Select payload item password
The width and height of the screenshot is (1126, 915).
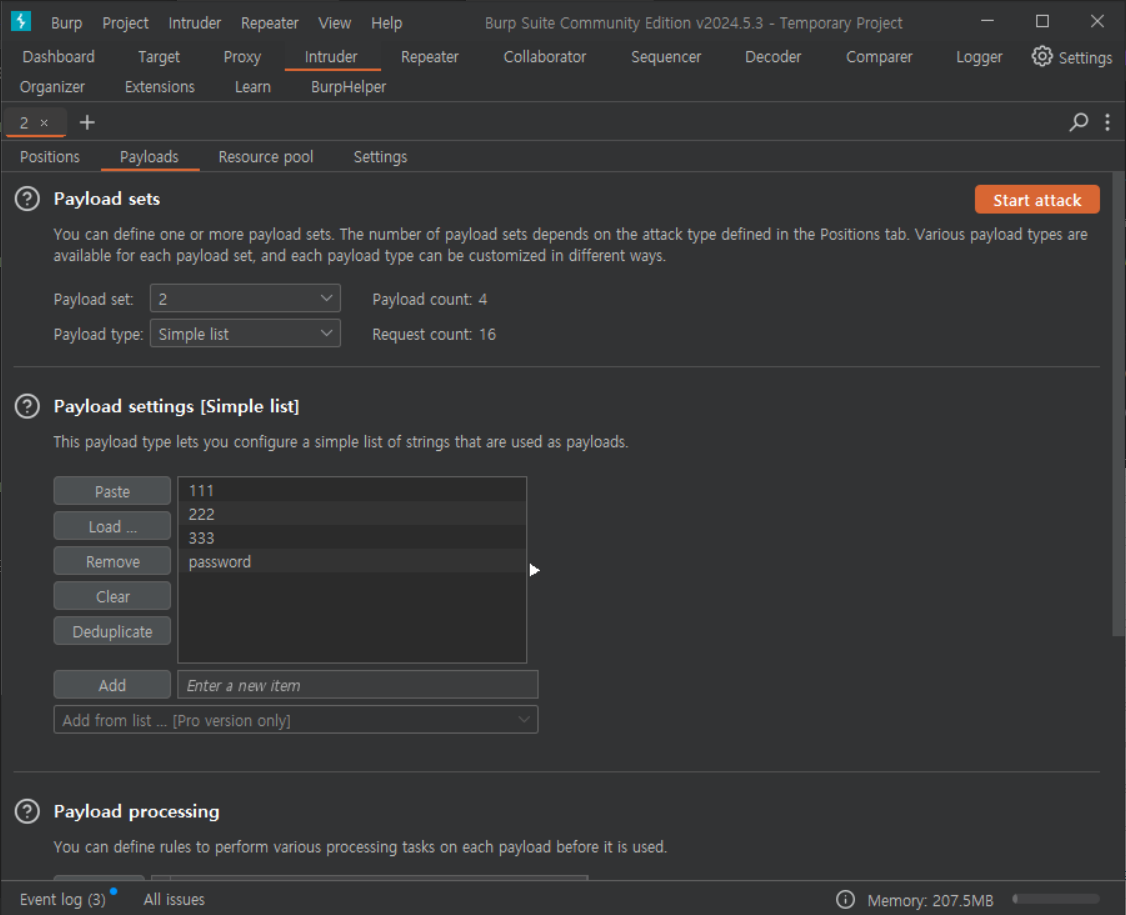tap(352, 561)
